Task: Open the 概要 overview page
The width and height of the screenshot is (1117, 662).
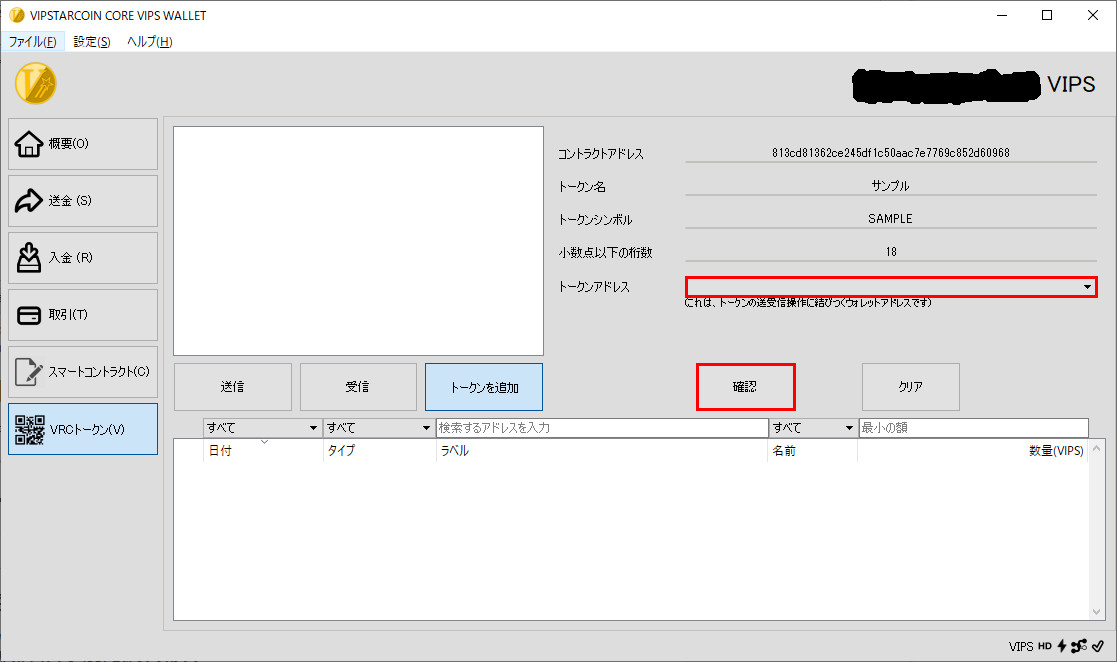Action: tap(83, 144)
